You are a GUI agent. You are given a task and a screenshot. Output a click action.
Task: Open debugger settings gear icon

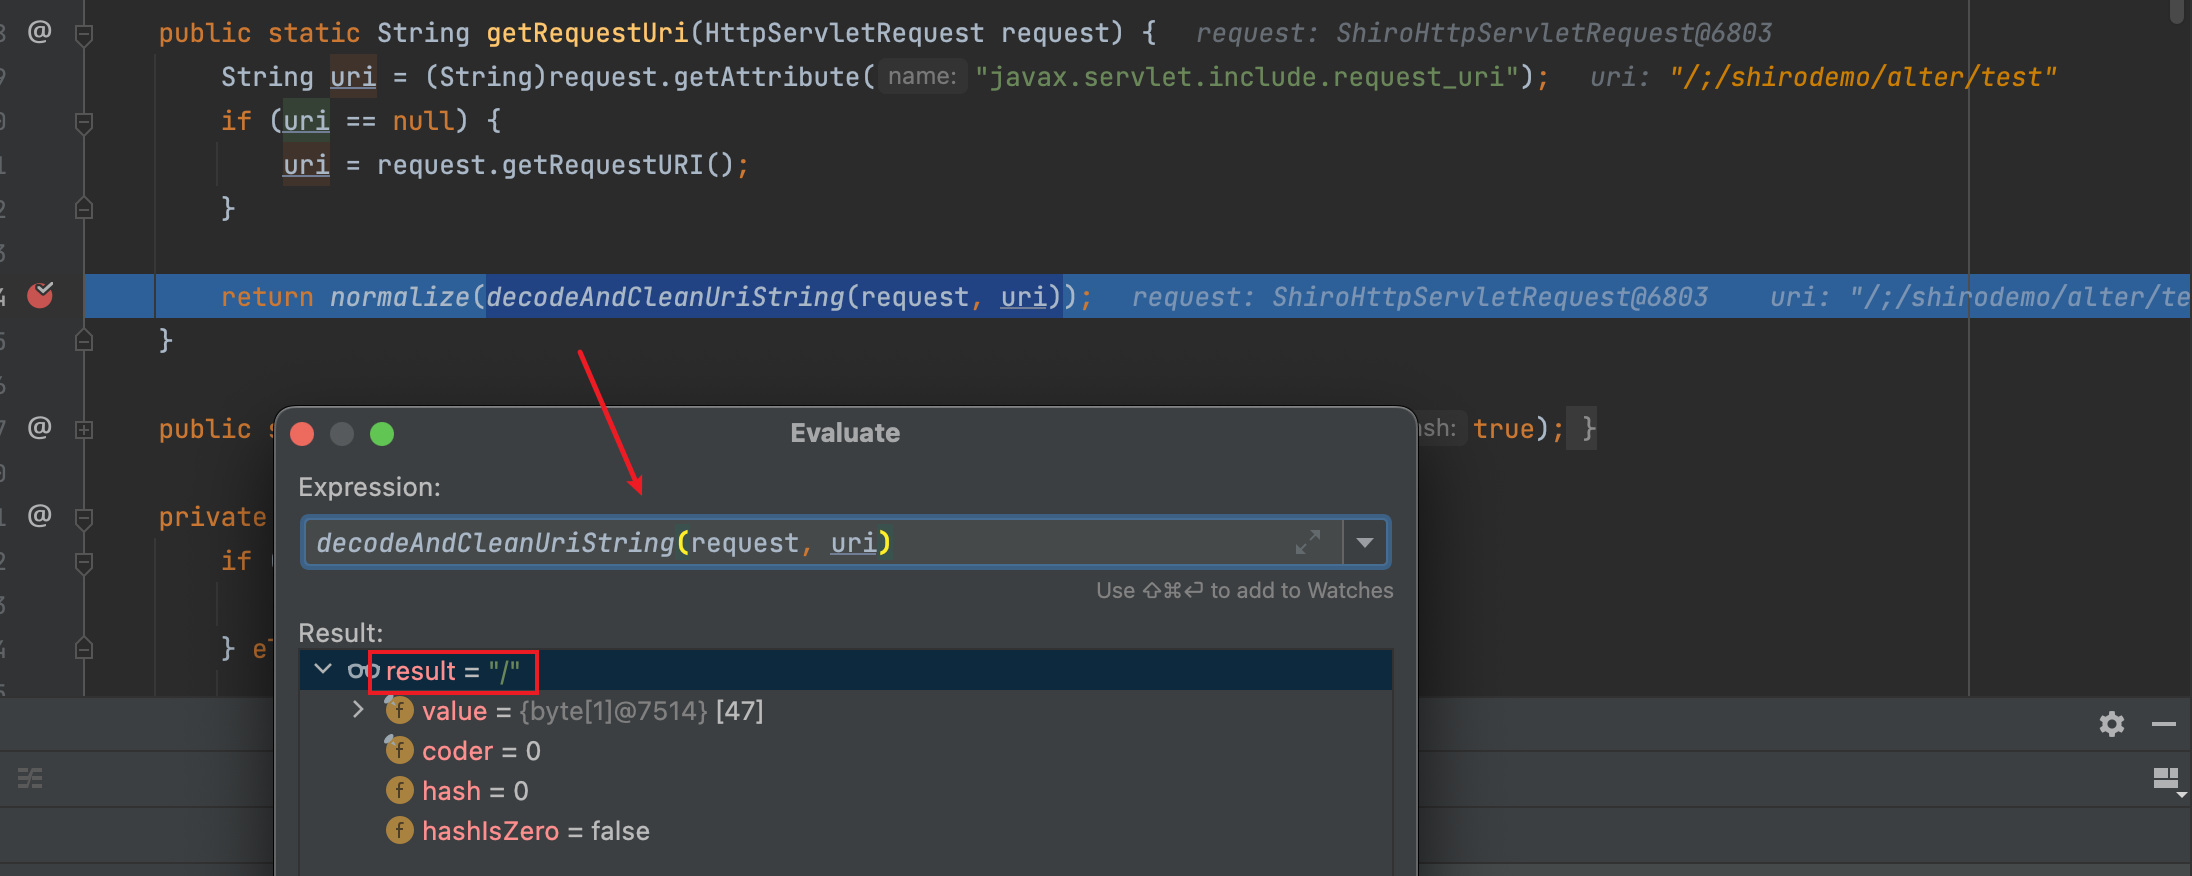(2111, 724)
